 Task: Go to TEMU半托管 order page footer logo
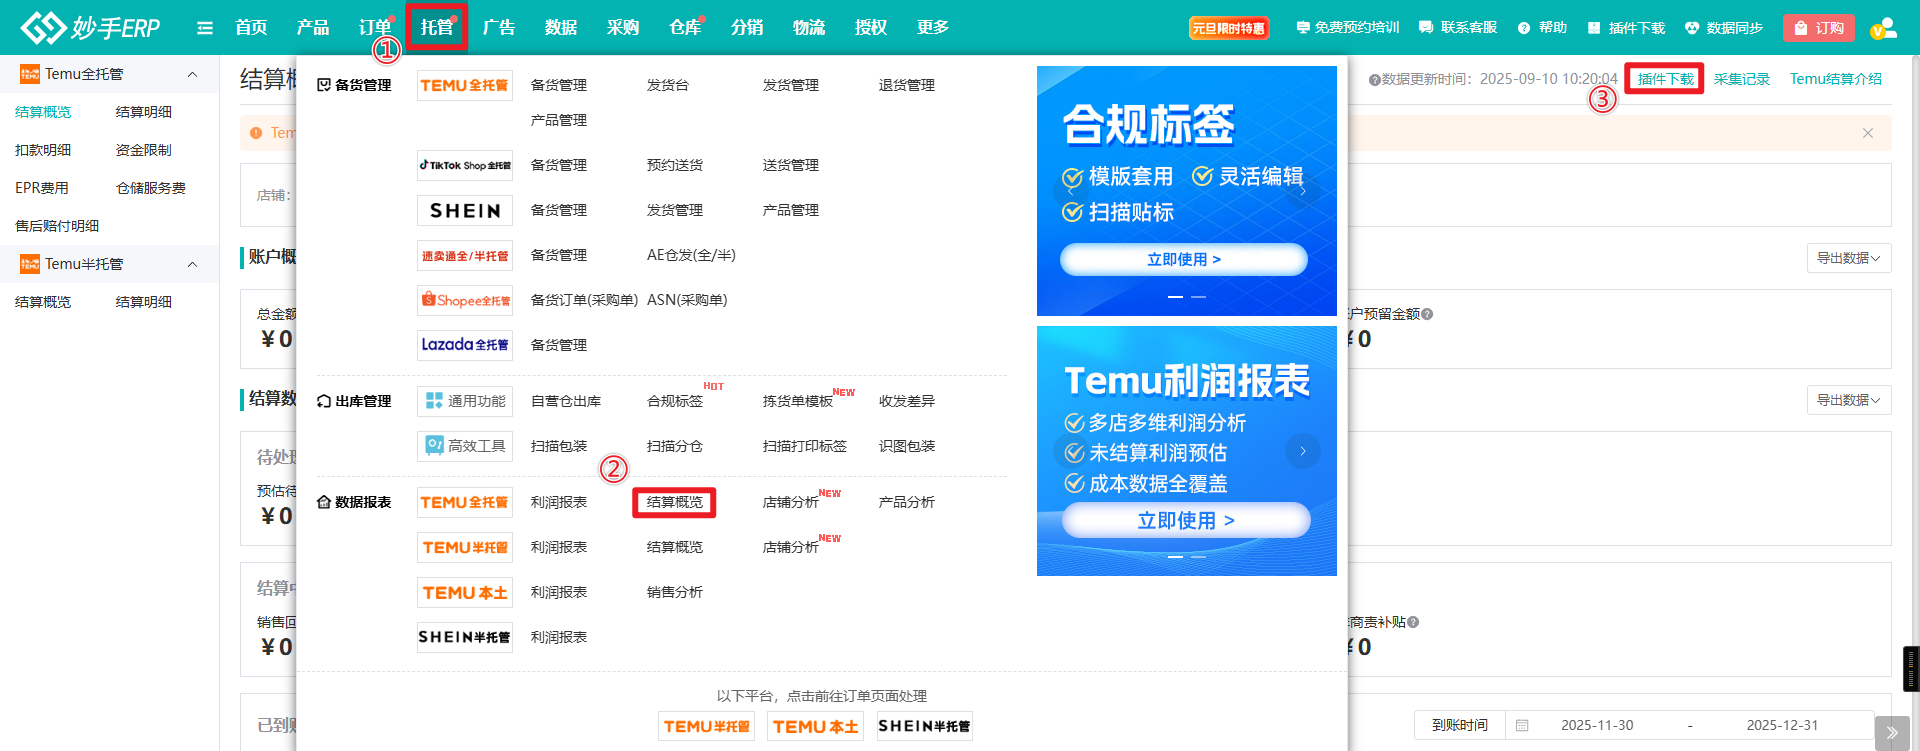pyautogui.click(x=706, y=726)
